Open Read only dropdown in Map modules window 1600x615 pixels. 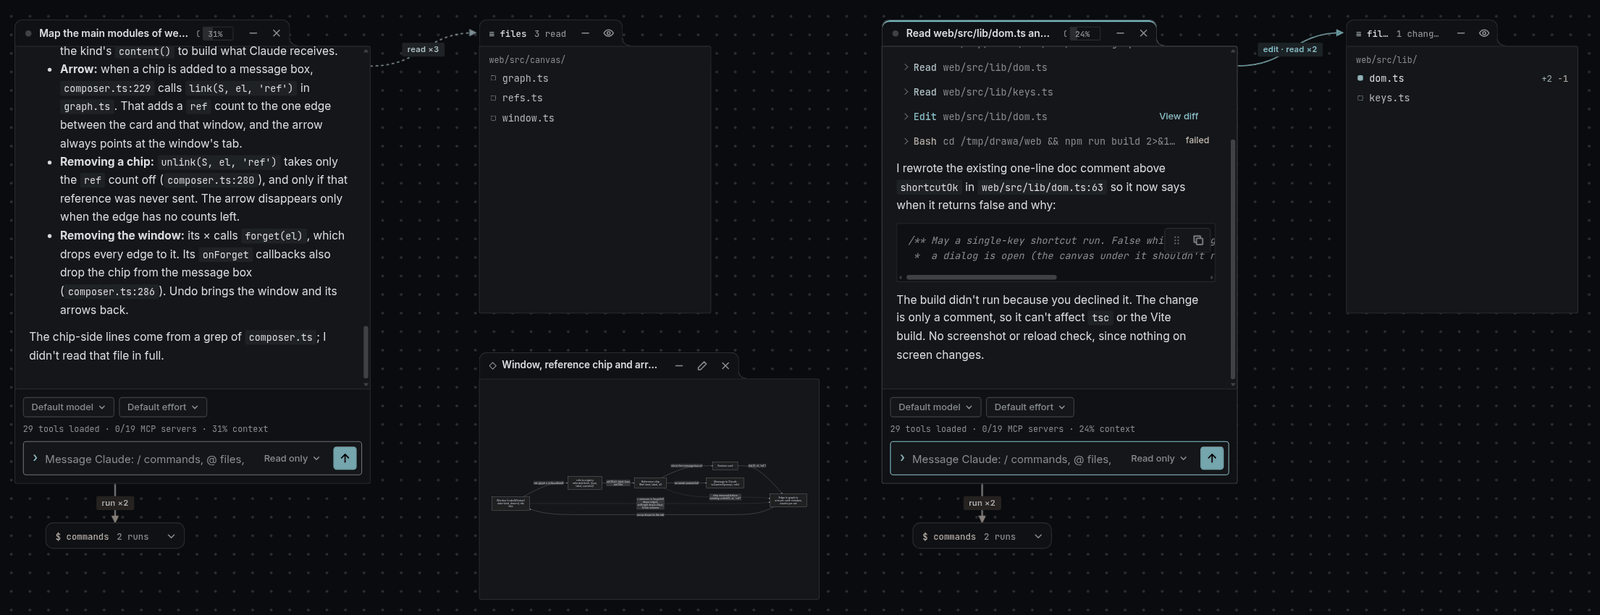(292, 458)
